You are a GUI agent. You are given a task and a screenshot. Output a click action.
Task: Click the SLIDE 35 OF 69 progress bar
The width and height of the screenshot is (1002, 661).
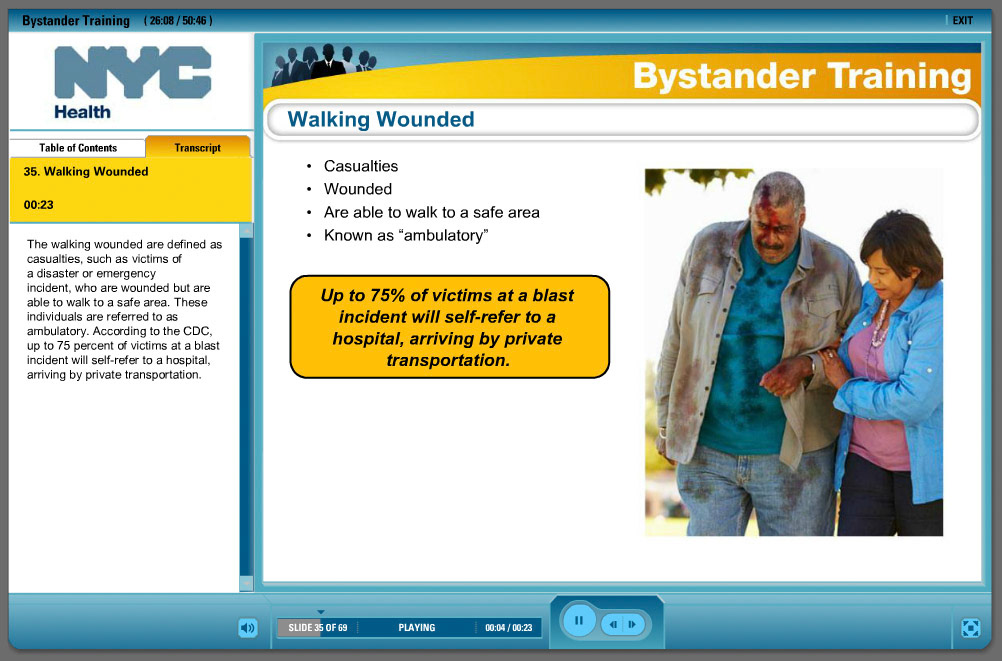pos(316,627)
